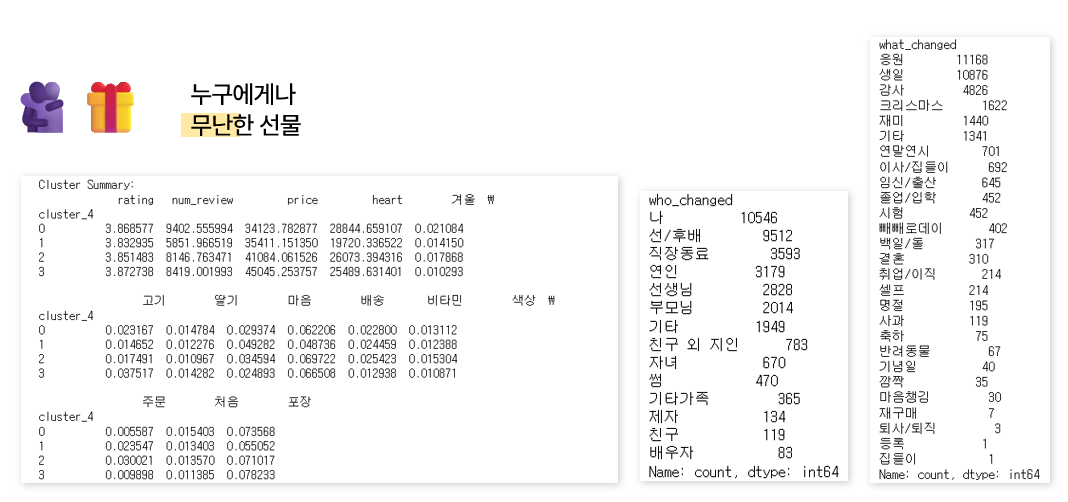Click the '생일' row label
This screenshot has width=1068, height=502.
pyautogui.click(x=892, y=75)
